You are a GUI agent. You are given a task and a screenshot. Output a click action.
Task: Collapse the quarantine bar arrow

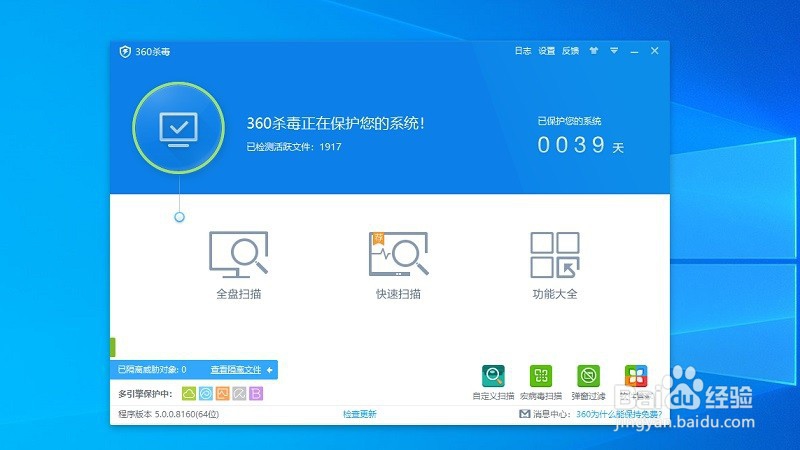[x=269, y=369]
